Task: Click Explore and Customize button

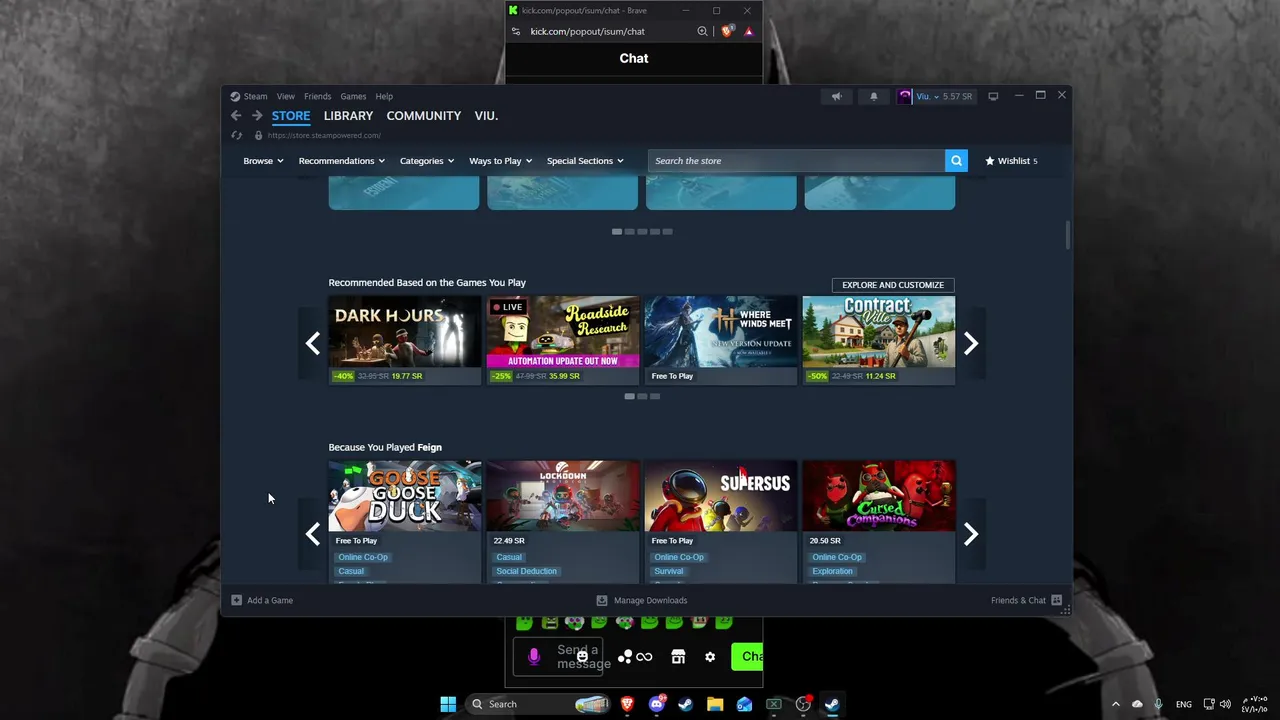Action: pyautogui.click(x=893, y=285)
